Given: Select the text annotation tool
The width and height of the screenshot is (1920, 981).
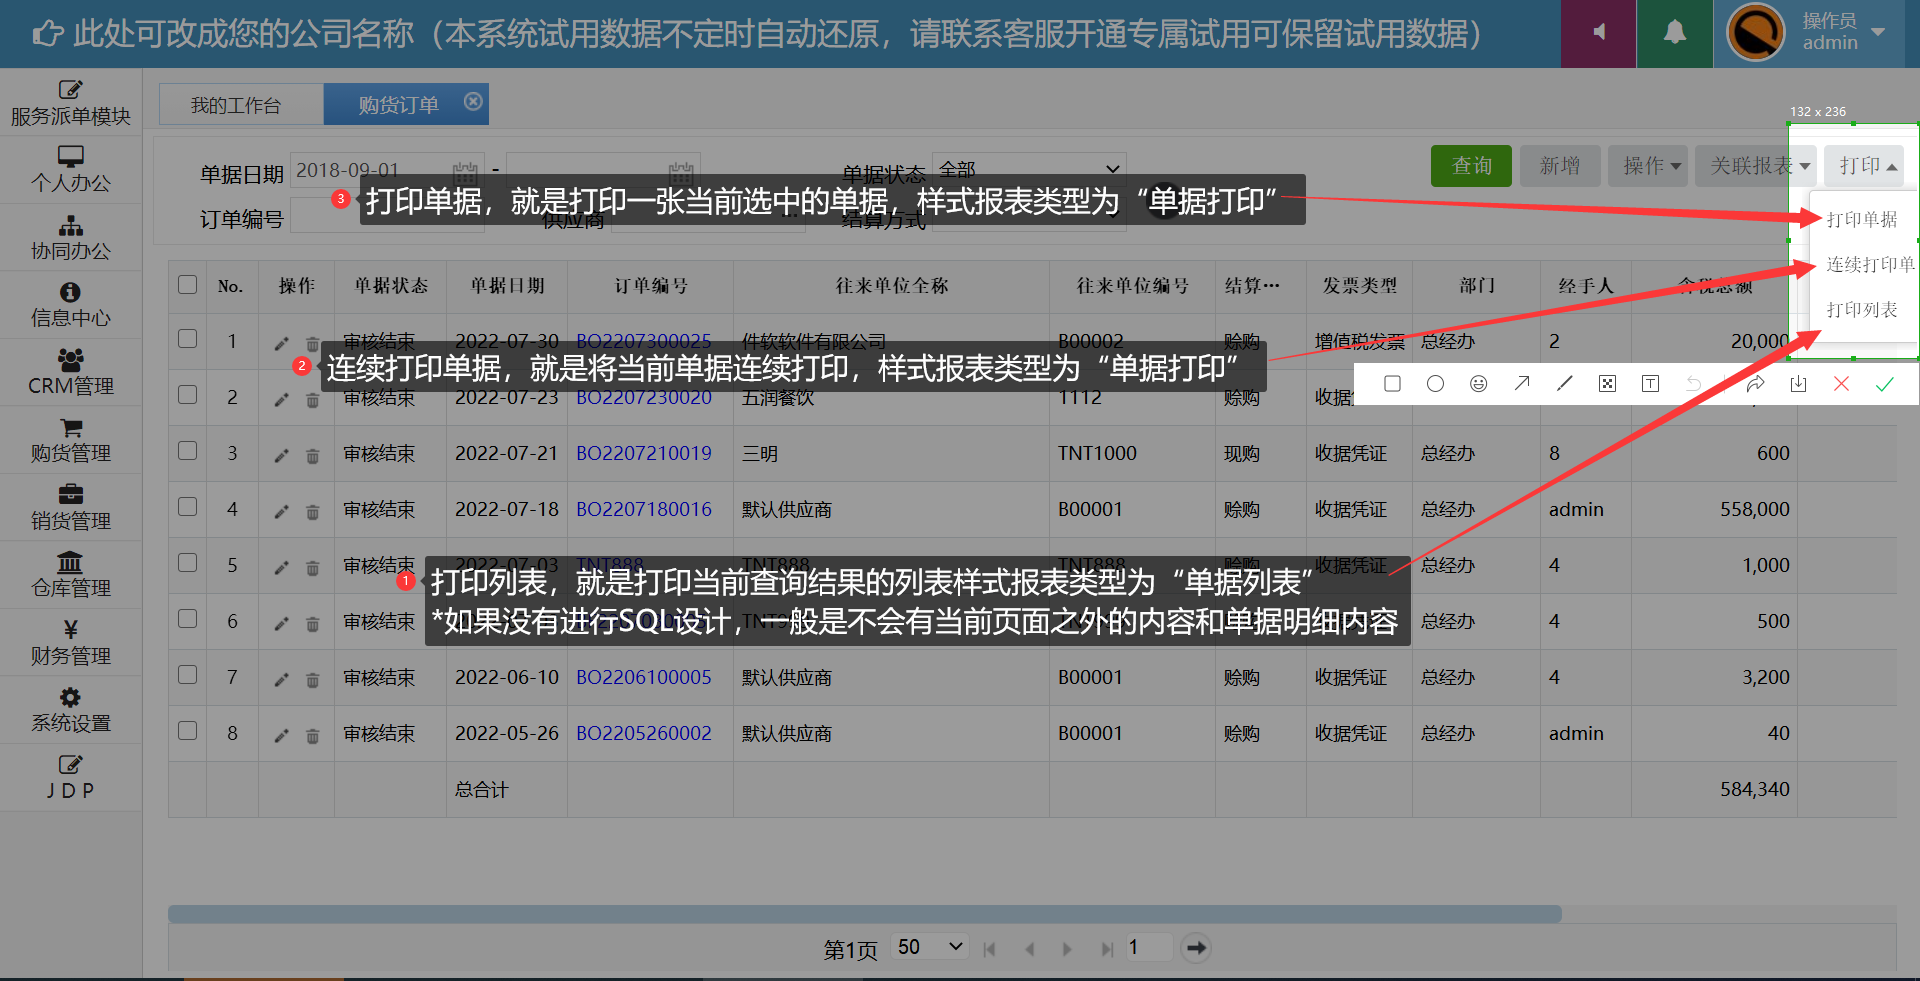Looking at the screenshot, I should pos(1650,384).
